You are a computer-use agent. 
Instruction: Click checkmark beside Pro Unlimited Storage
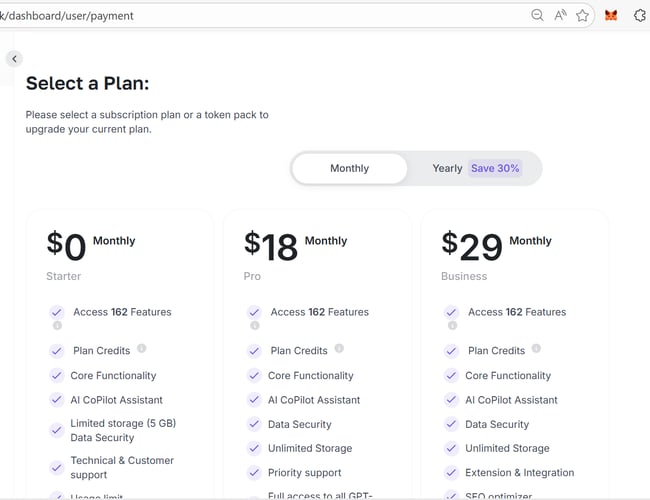[x=253, y=448]
